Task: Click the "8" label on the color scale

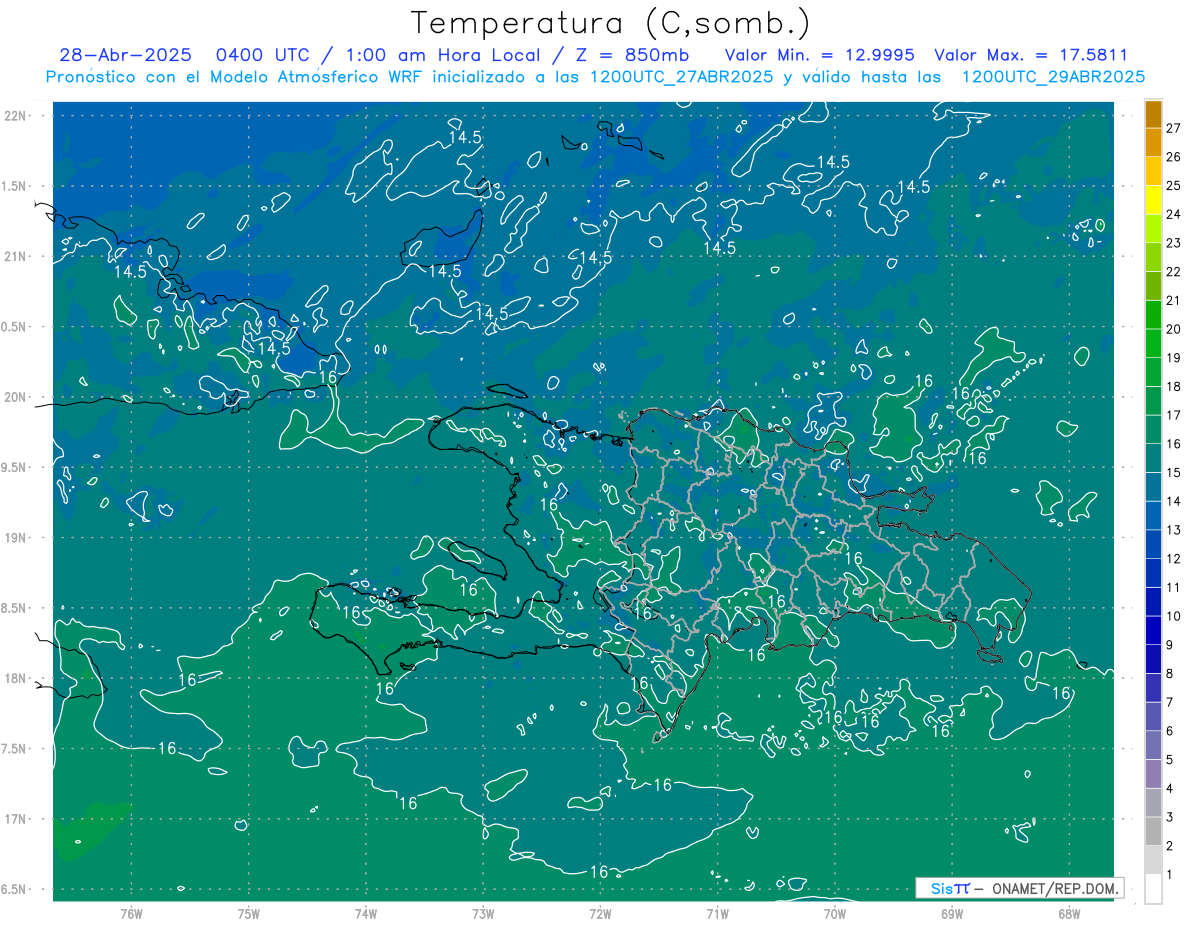Action: [x=1170, y=674]
